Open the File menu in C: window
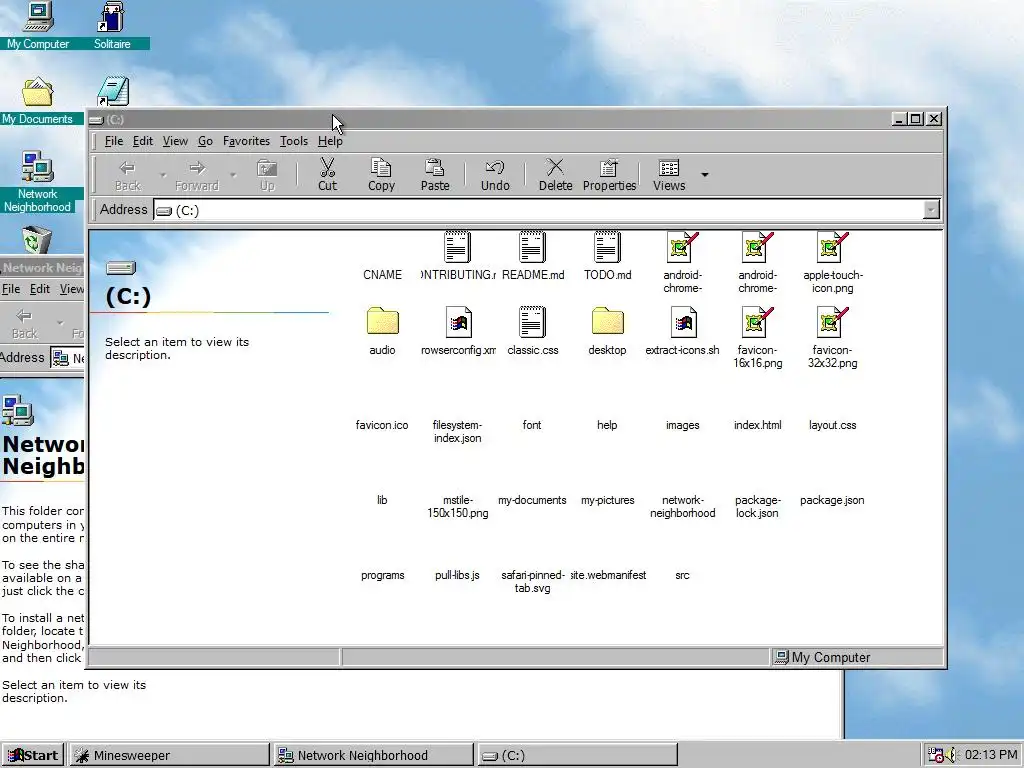The height and width of the screenshot is (768, 1024). 114,141
